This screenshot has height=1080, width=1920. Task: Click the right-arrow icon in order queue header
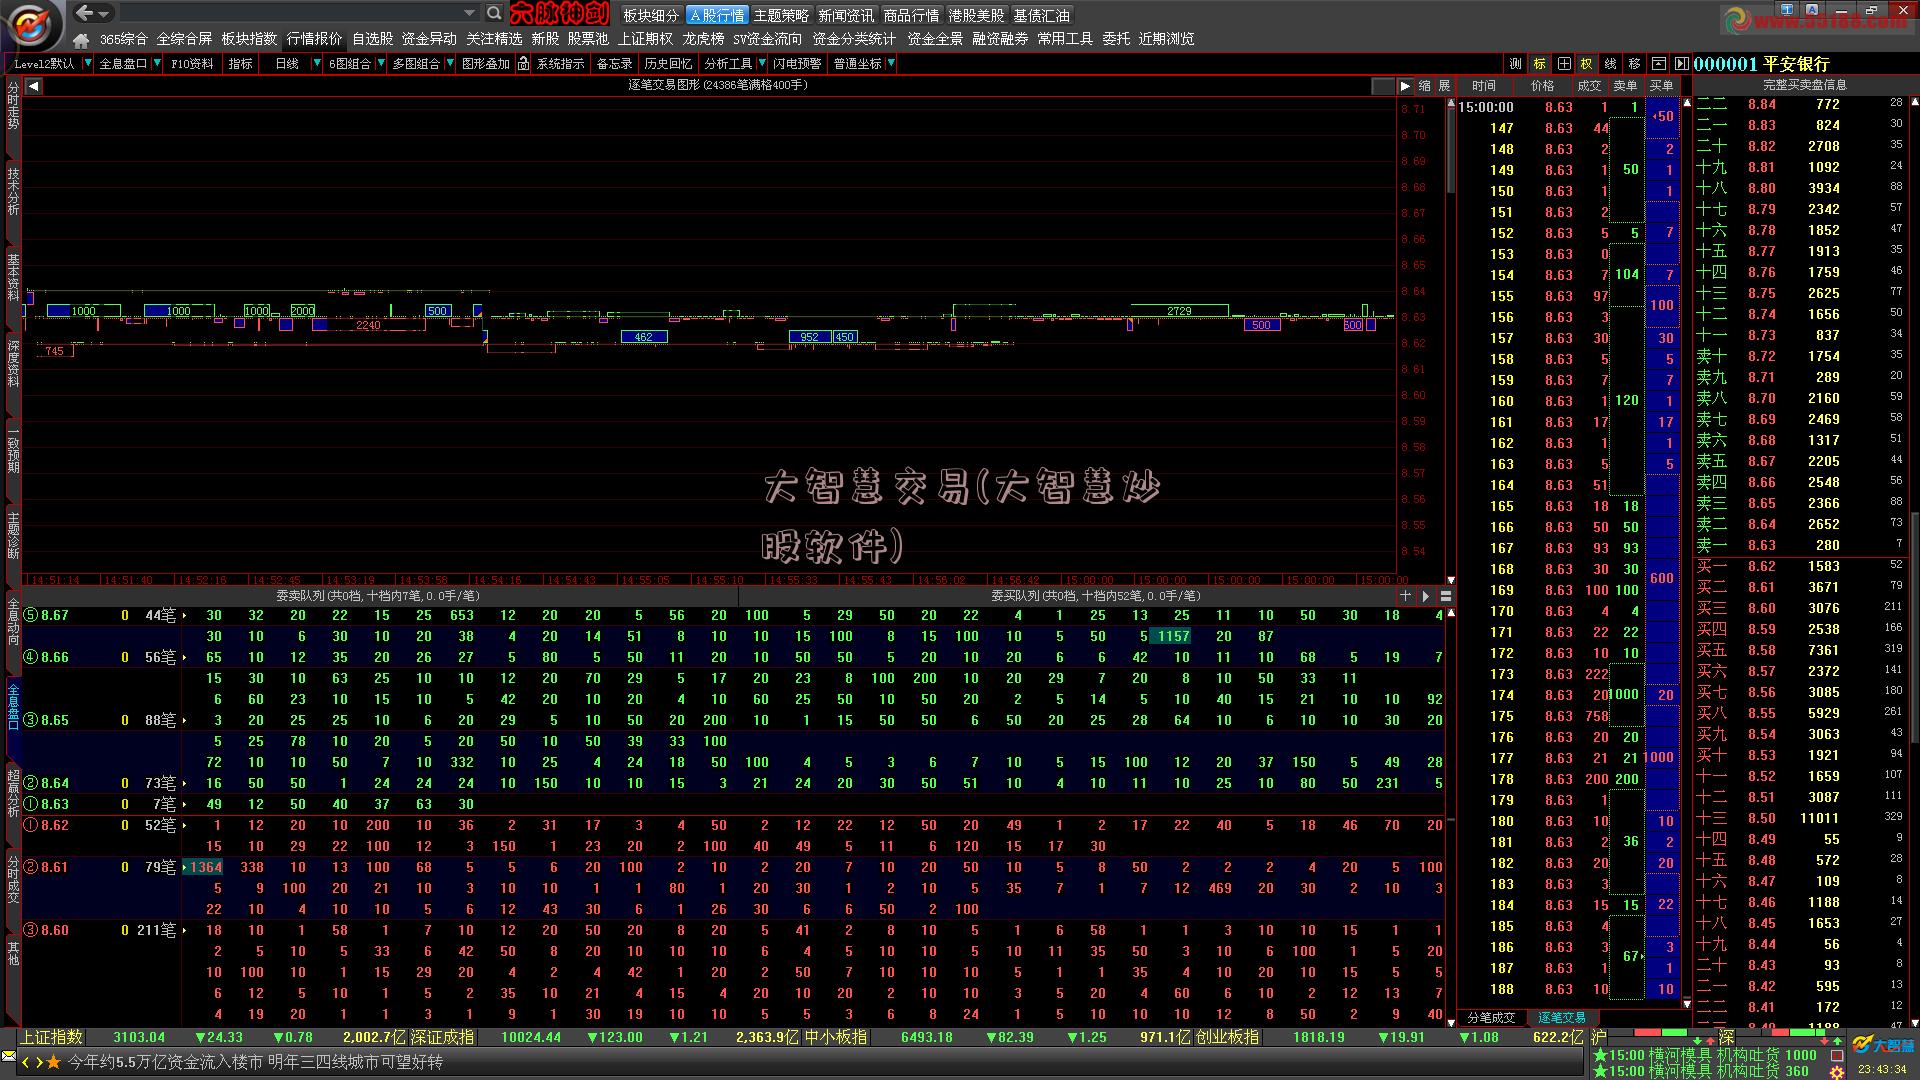pos(1426,595)
